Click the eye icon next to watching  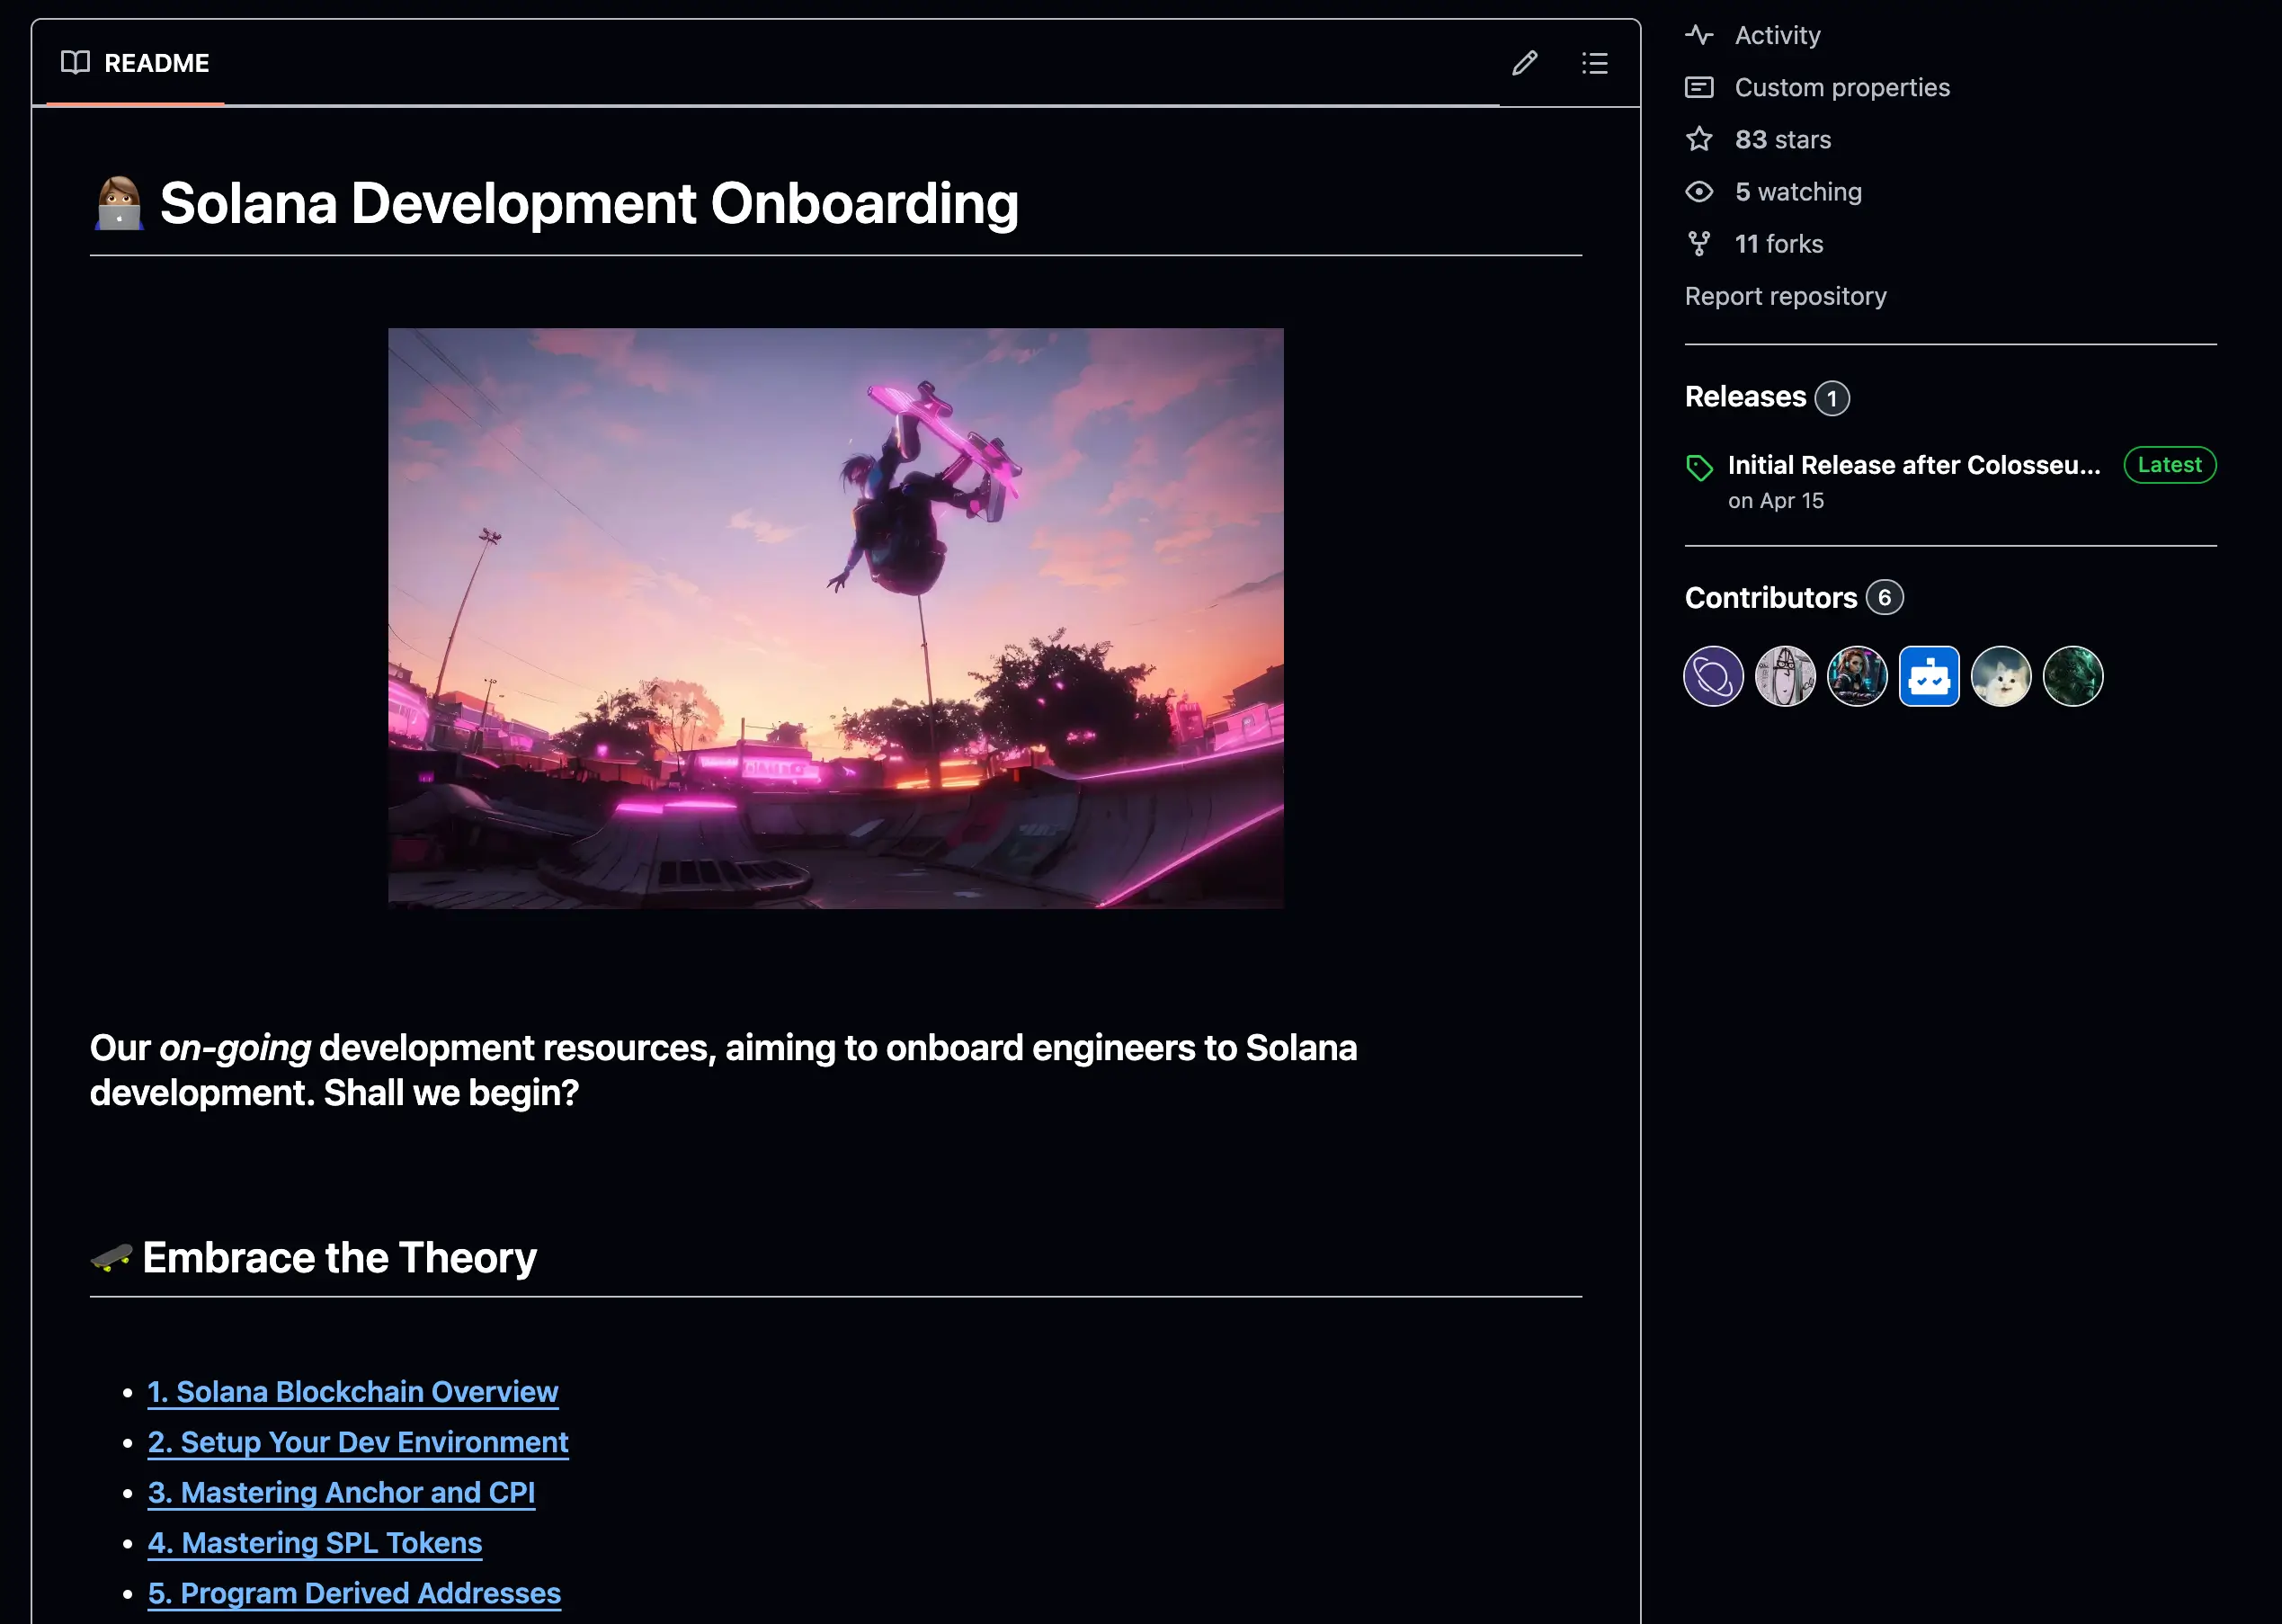[x=1699, y=191]
